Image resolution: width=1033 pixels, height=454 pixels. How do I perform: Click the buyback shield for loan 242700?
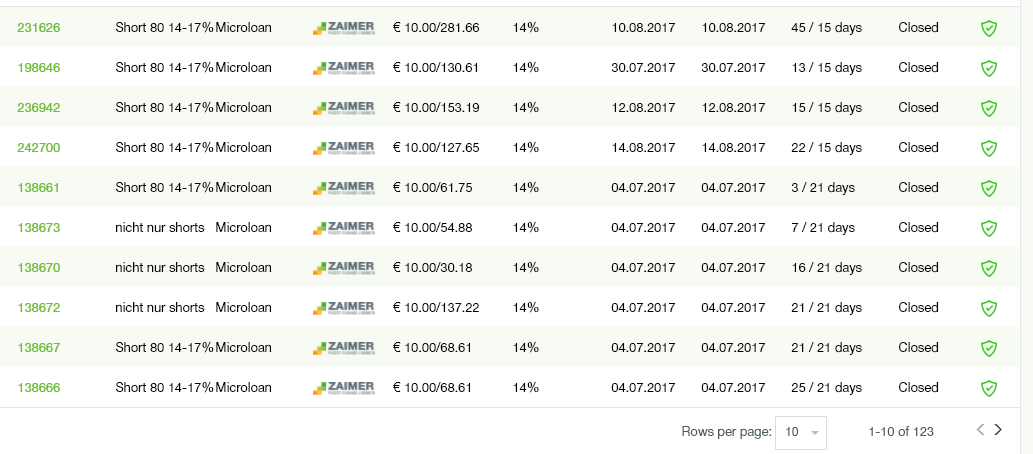988,148
